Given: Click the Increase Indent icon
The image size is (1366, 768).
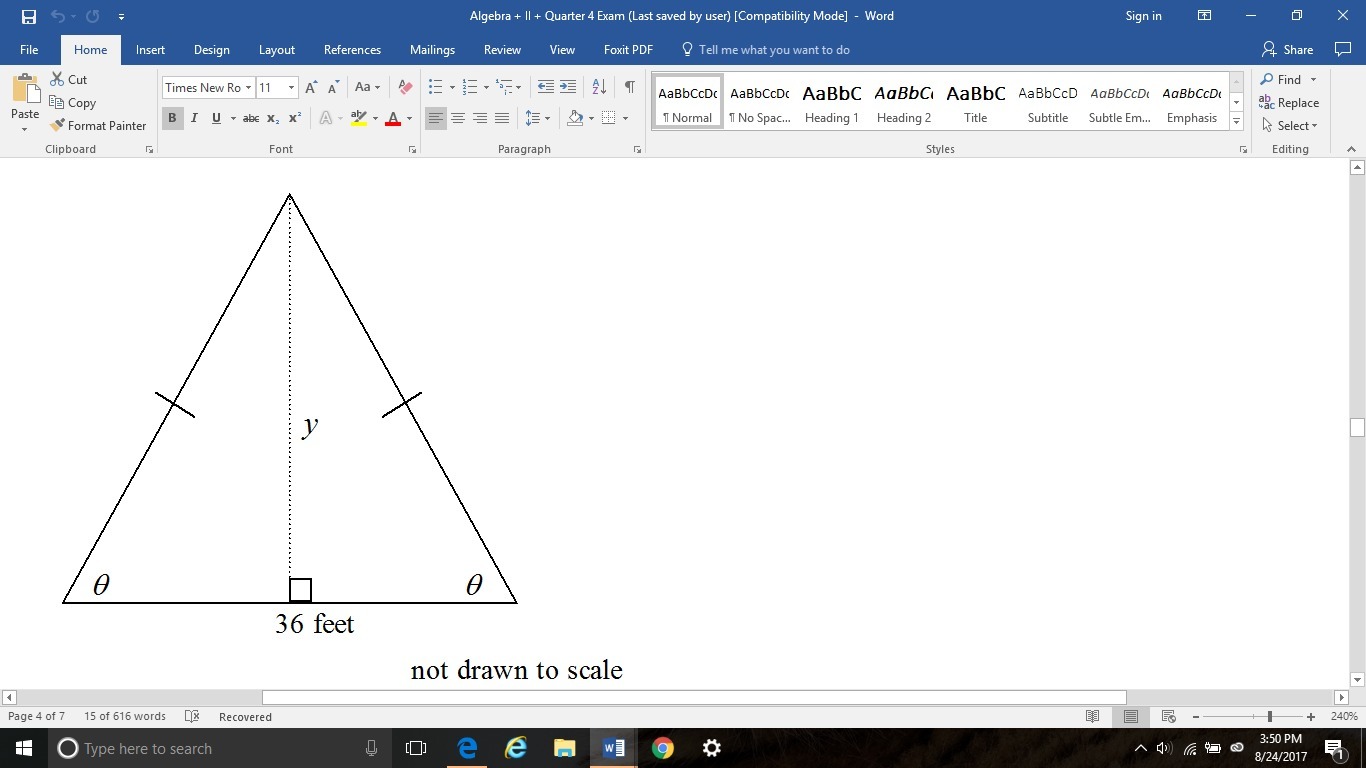Looking at the screenshot, I should point(568,87).
